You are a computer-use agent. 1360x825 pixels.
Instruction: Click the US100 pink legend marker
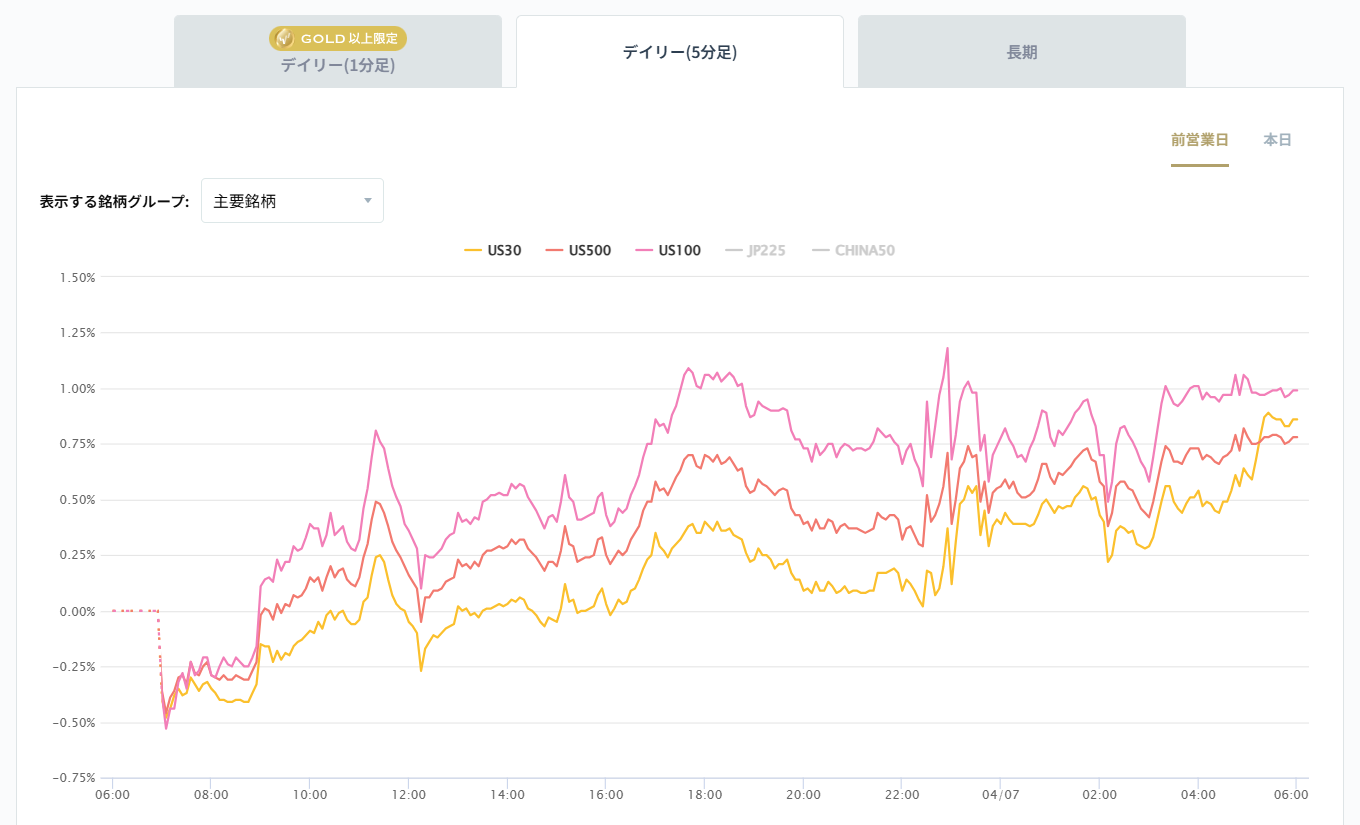pos(646,250)
